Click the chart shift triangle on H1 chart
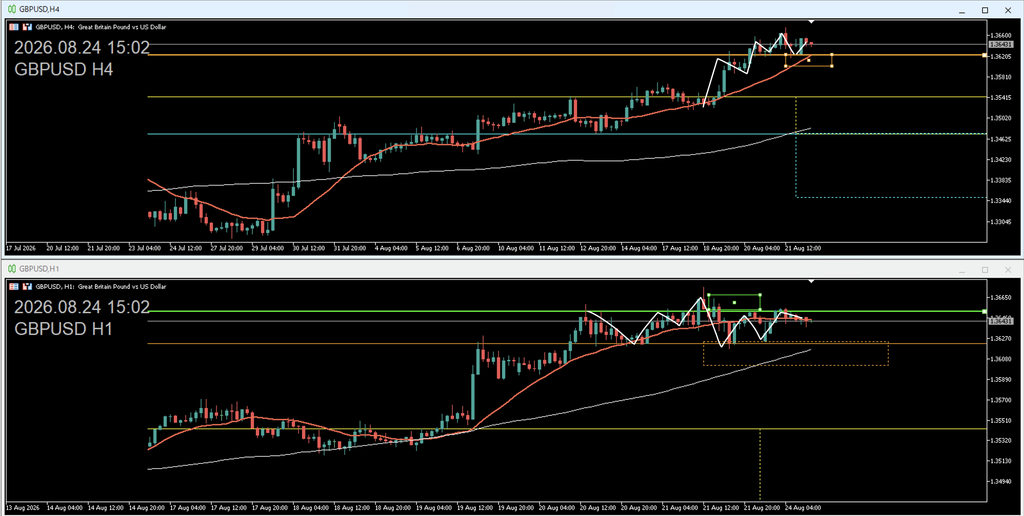The height and width of the screenshot is (516, 1024). 811,282
